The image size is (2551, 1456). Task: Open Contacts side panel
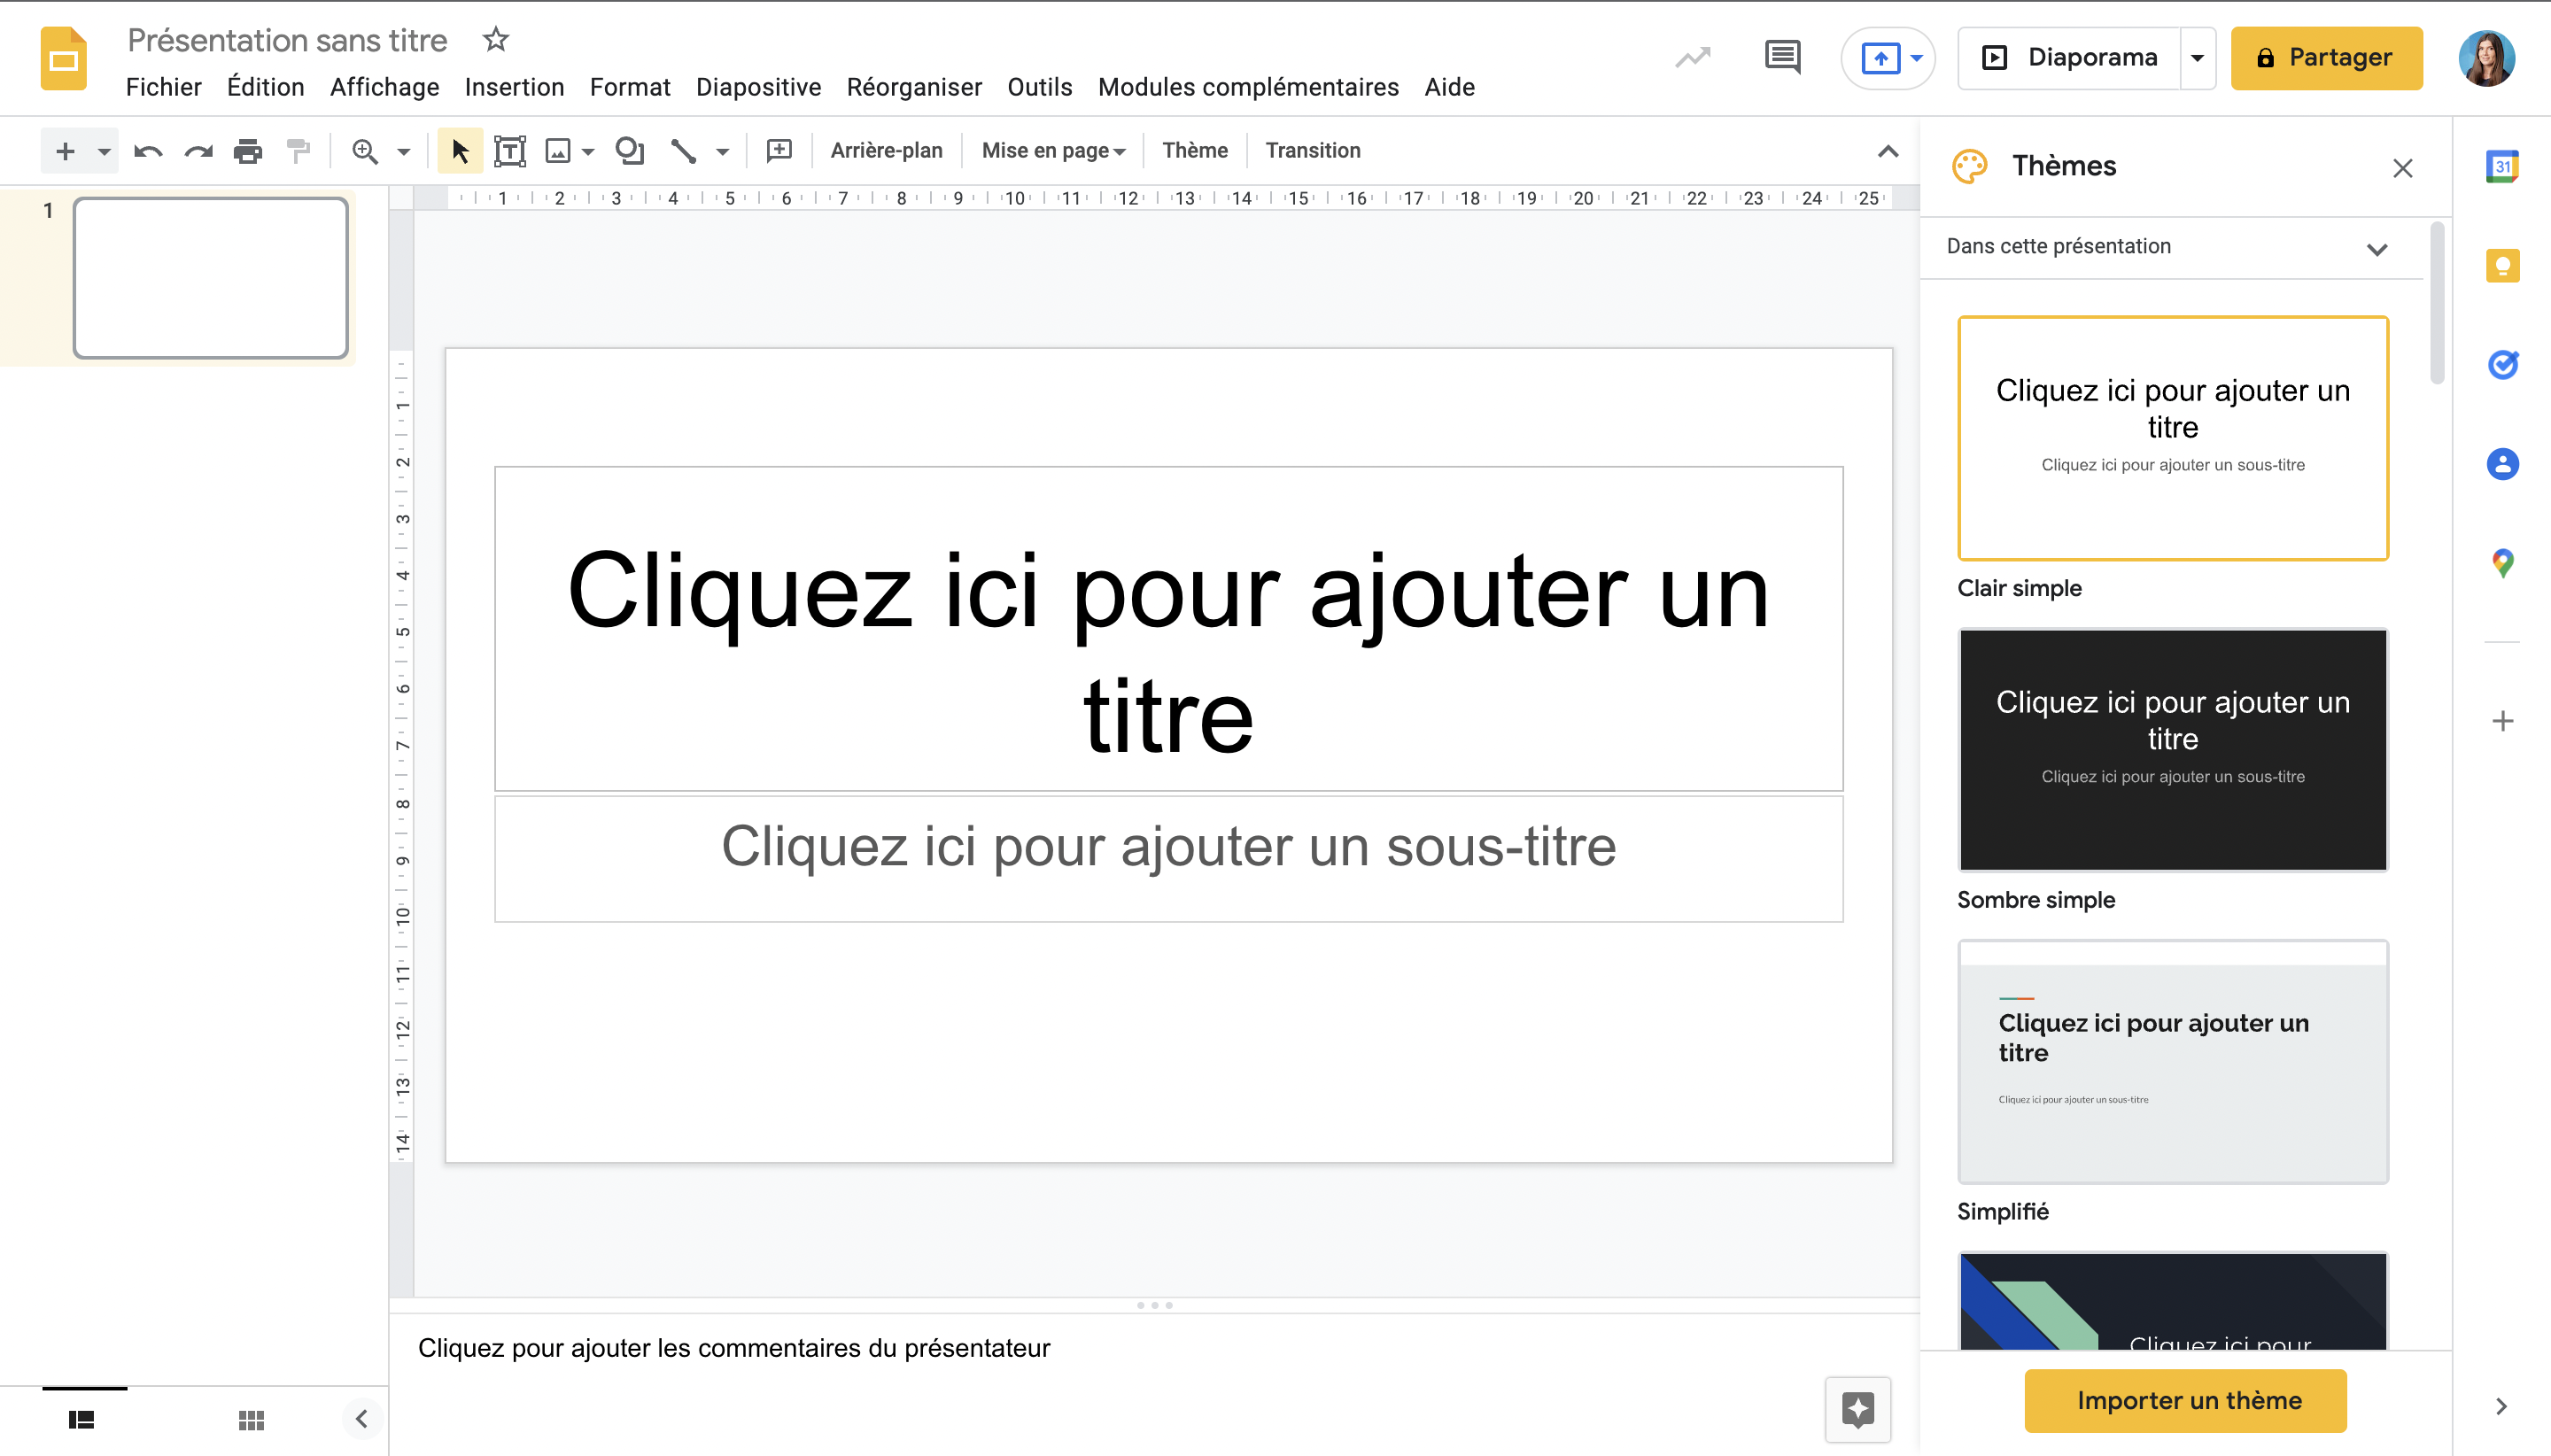2502,464
